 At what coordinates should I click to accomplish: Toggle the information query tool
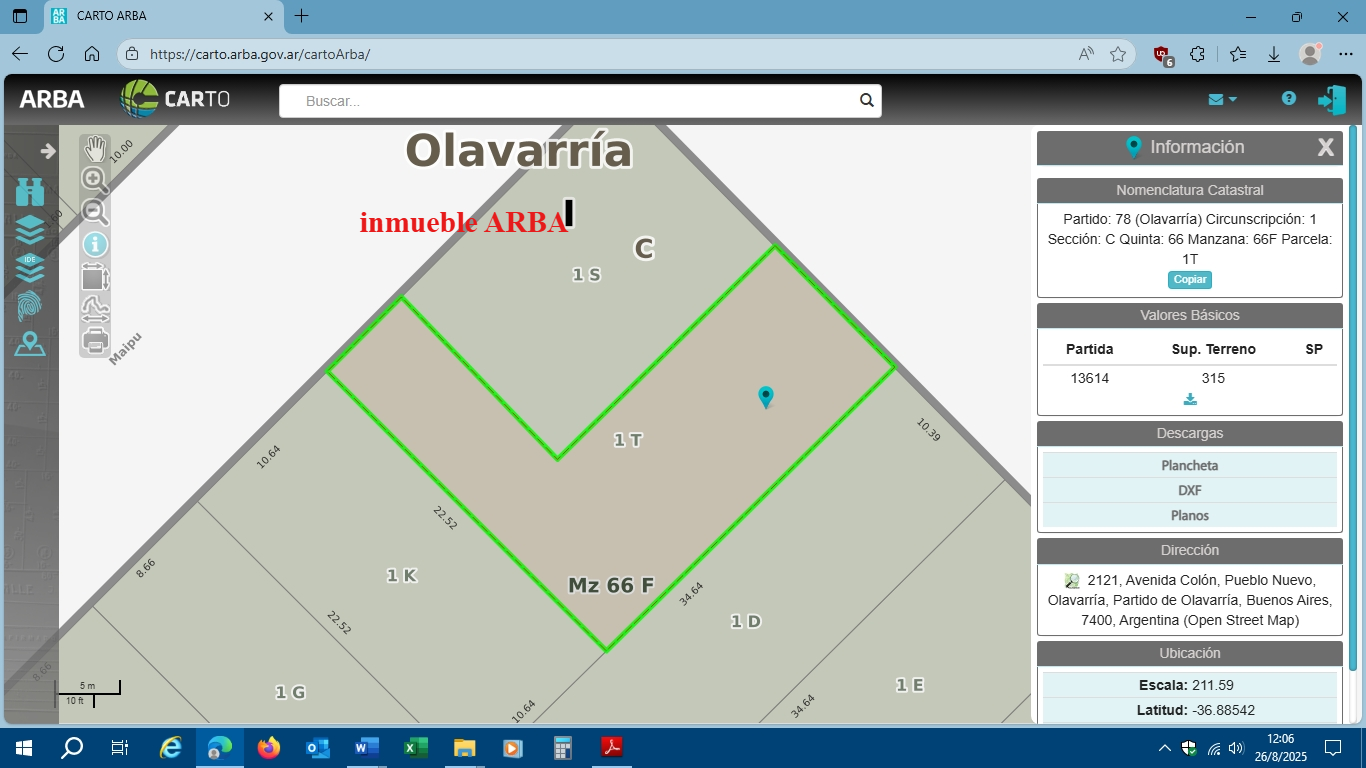(95, 244)
